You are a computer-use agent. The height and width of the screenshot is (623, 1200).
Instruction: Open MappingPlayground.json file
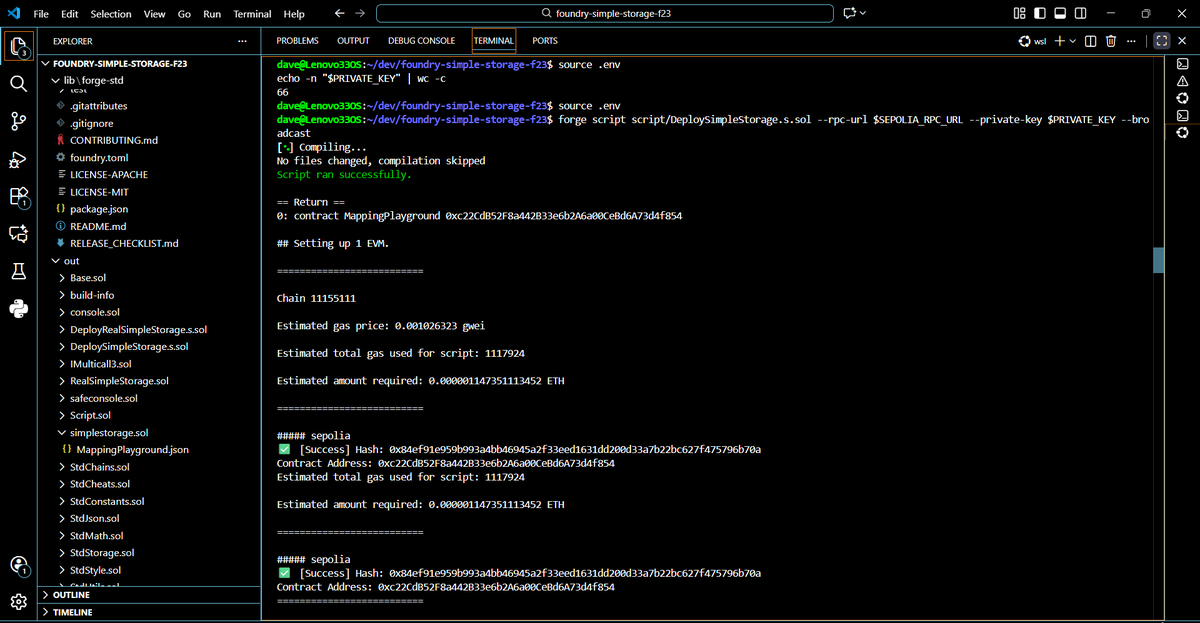tap(150, 449)
